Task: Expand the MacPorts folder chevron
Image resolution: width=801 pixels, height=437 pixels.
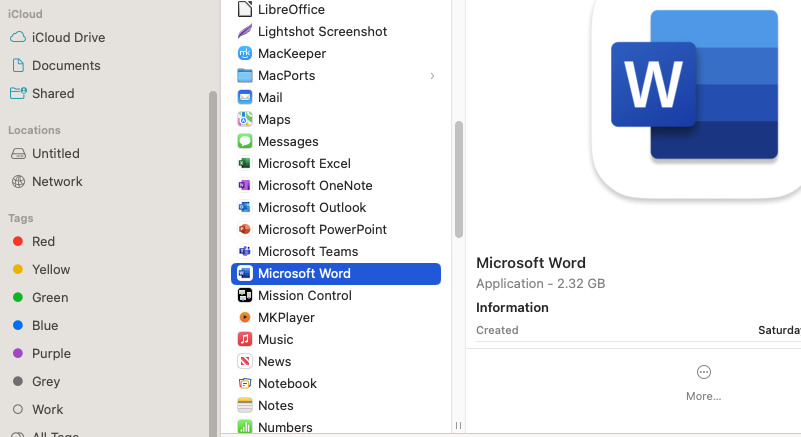Action: 432,76
